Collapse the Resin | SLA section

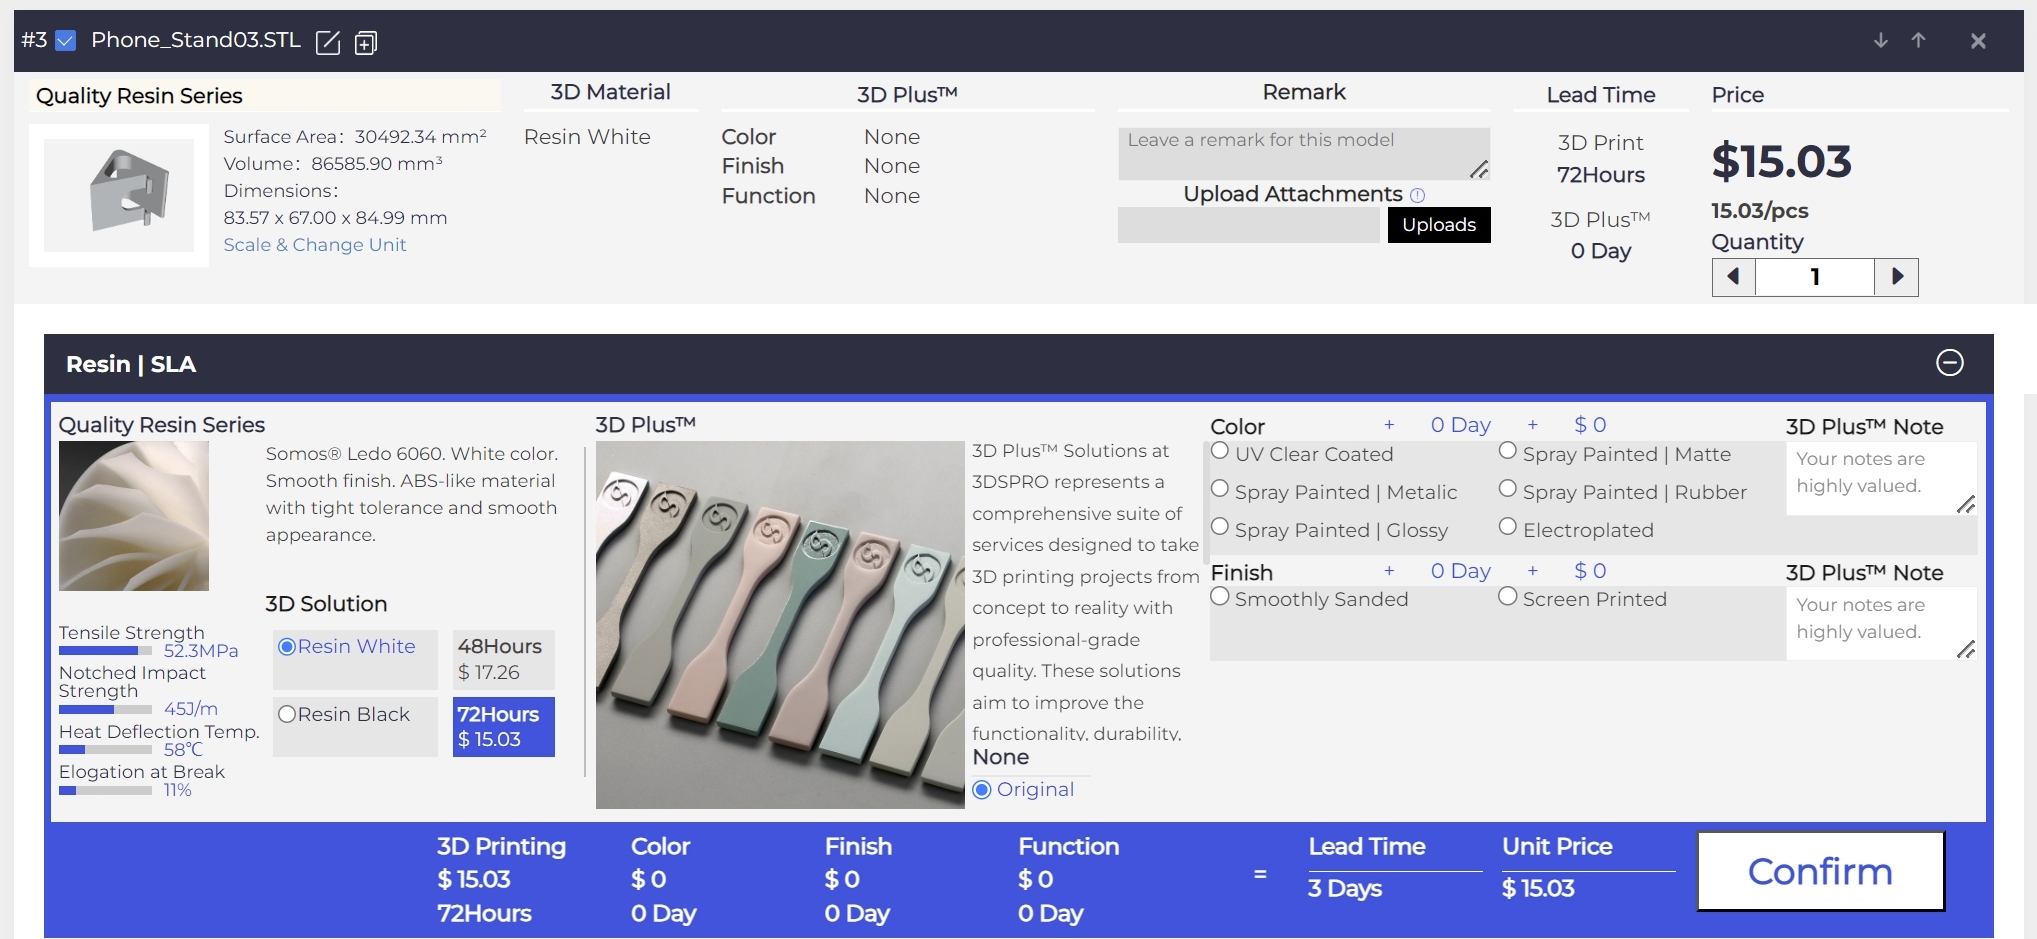1949,363
